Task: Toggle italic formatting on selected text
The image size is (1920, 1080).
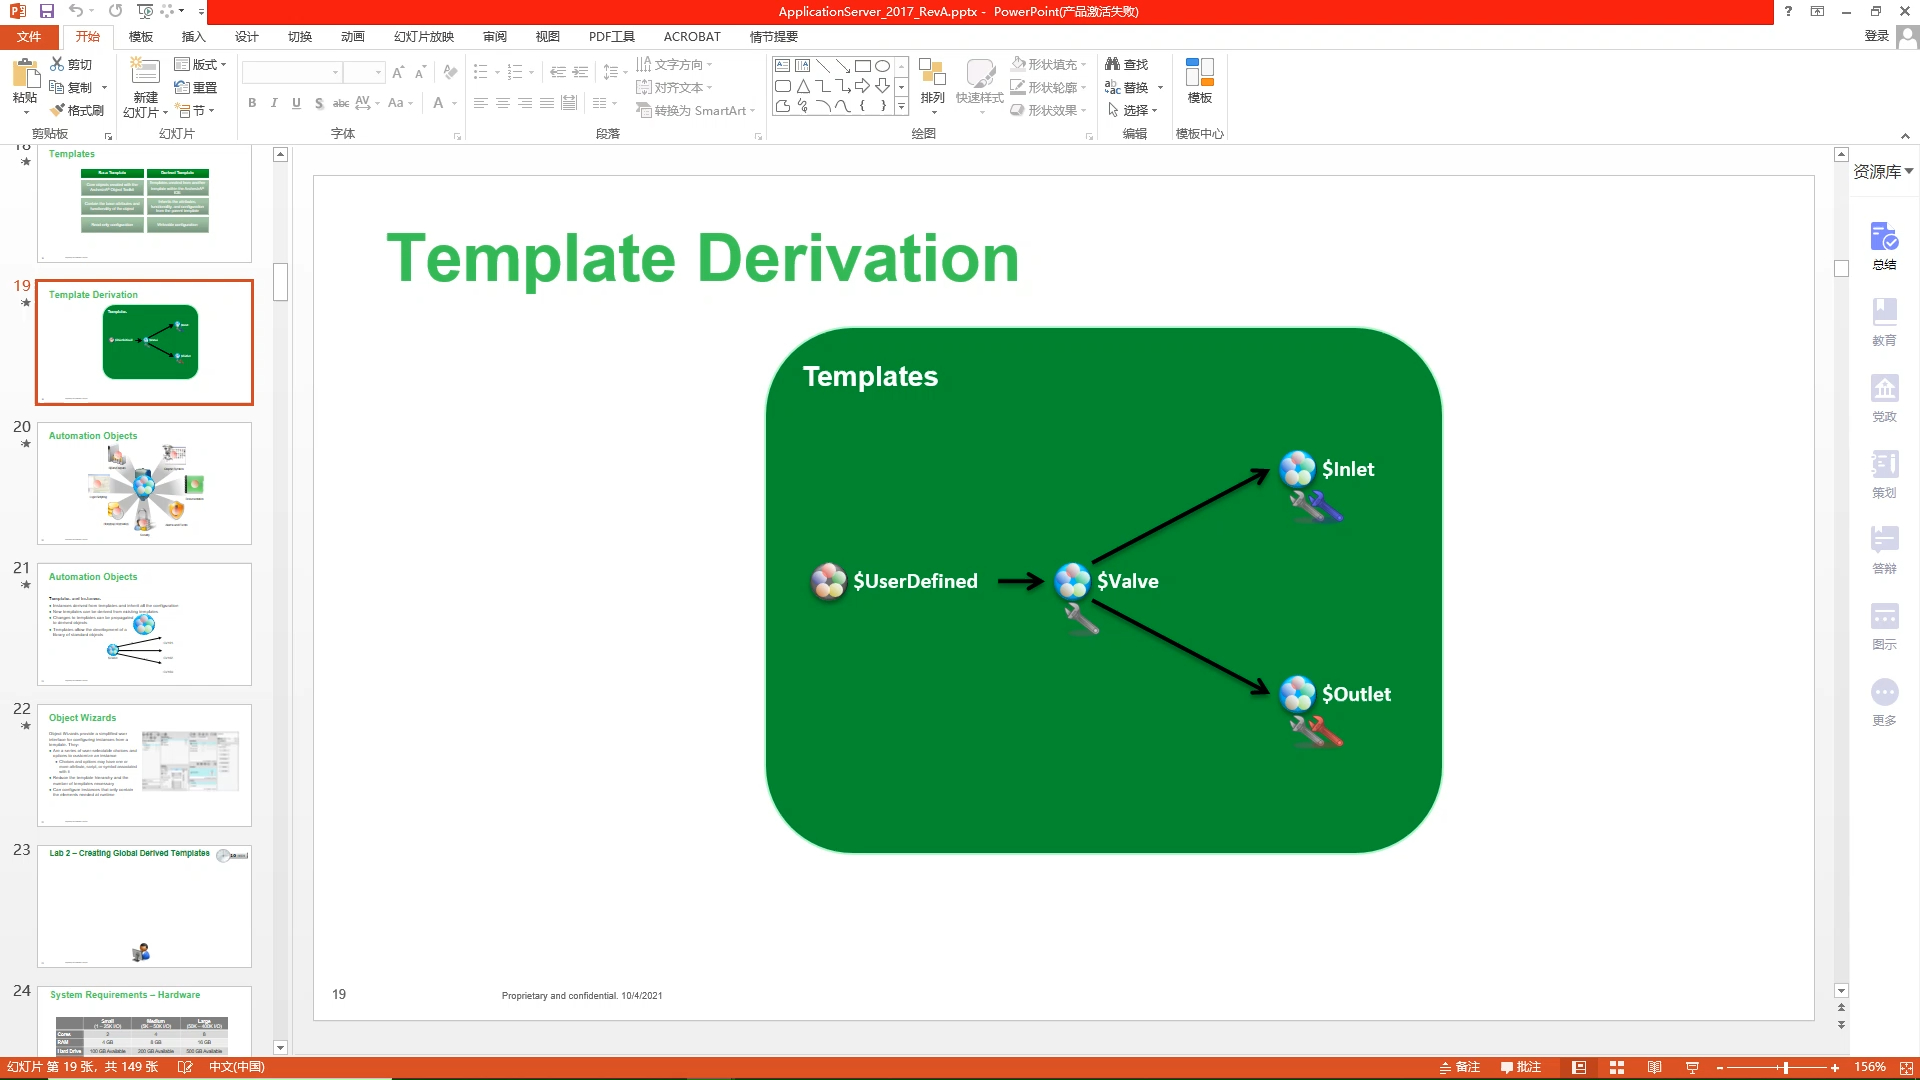Action: pyautogui.click(x=276, y=103)
